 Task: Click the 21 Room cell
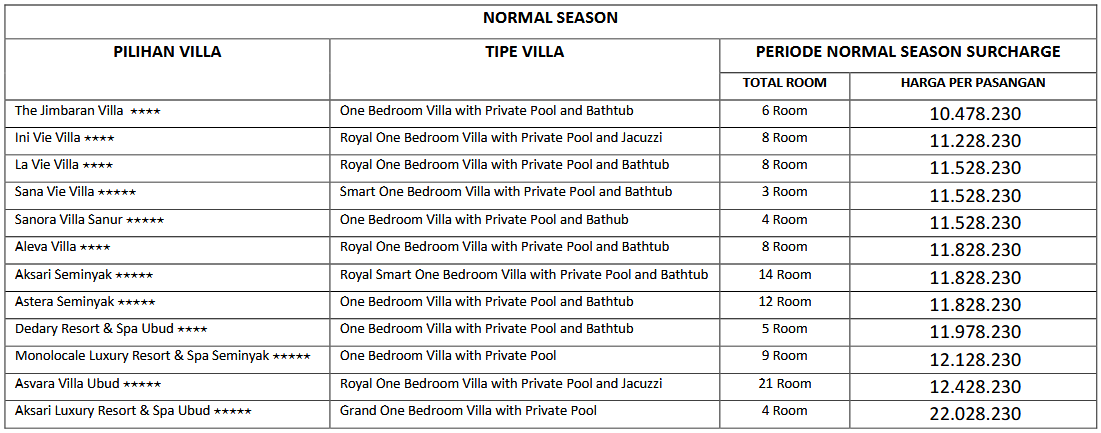click(x=784, y=384)
